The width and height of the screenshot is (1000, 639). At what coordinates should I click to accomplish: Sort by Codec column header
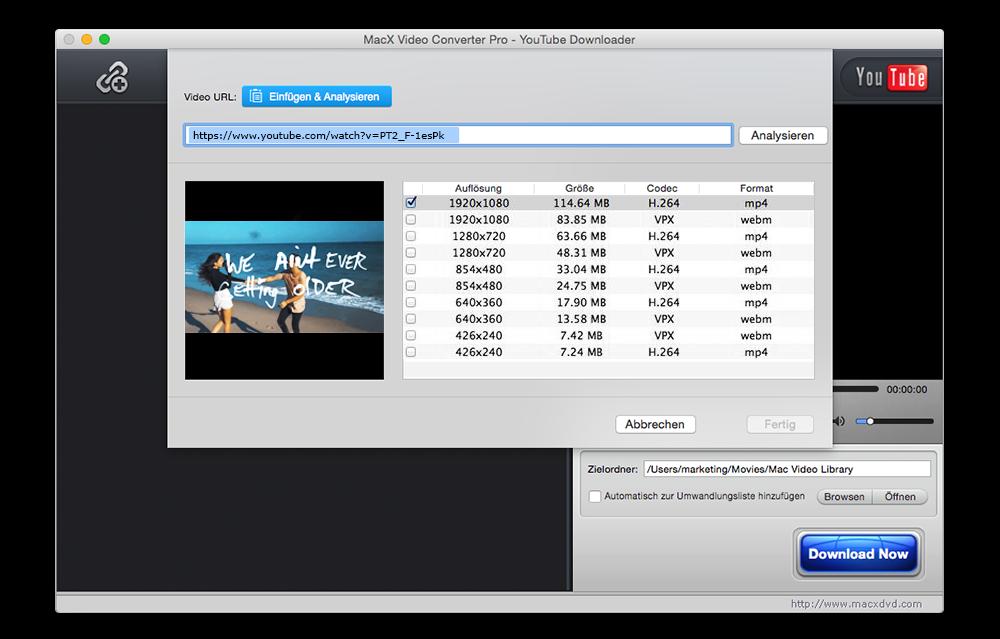[662, 188]
